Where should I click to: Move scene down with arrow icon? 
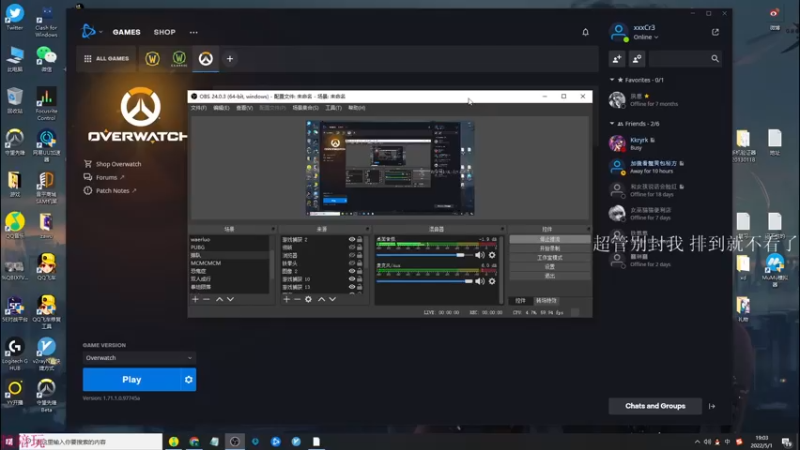pyautogui.click(x=231, y=299)
